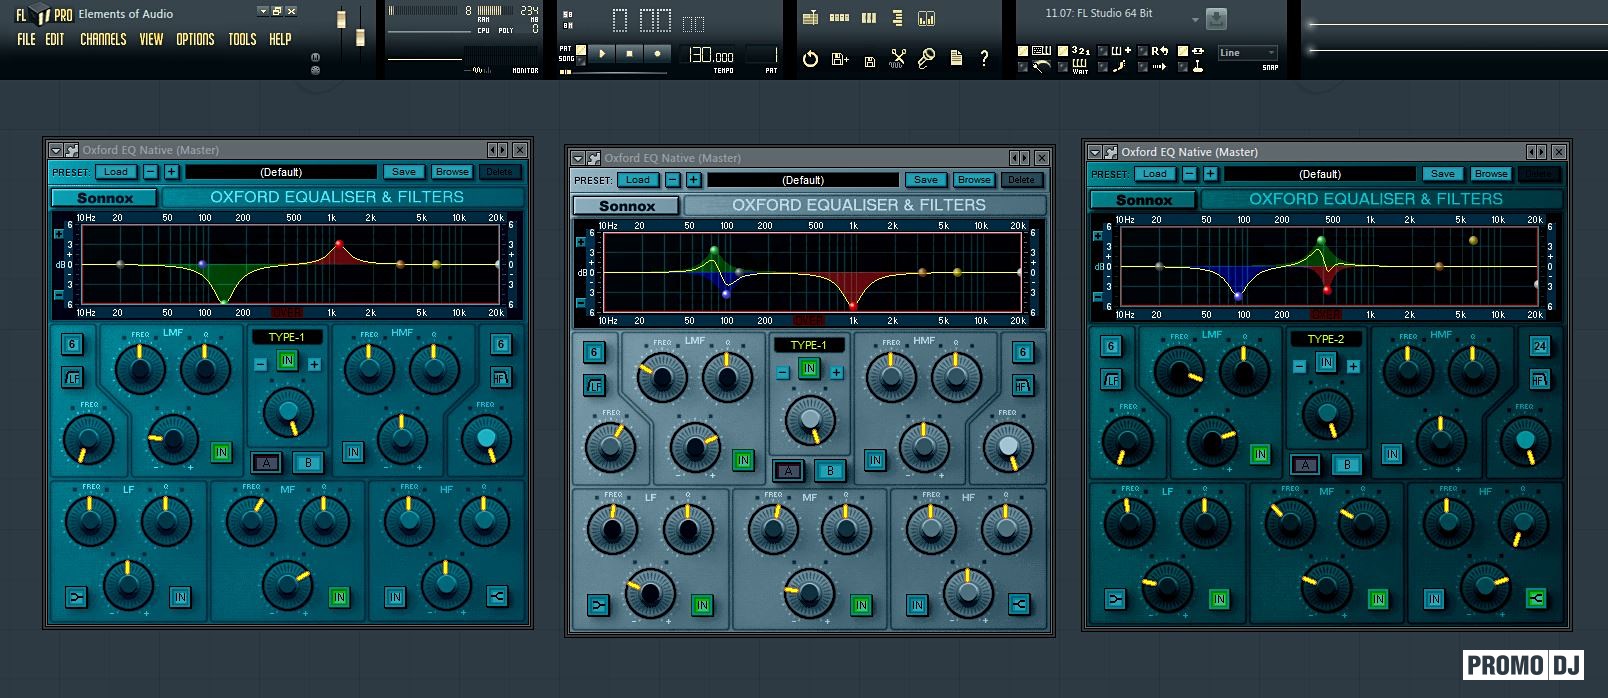Enable HMF band IN button in leftmost EQ
The image size is (1608, 698).
353,452
